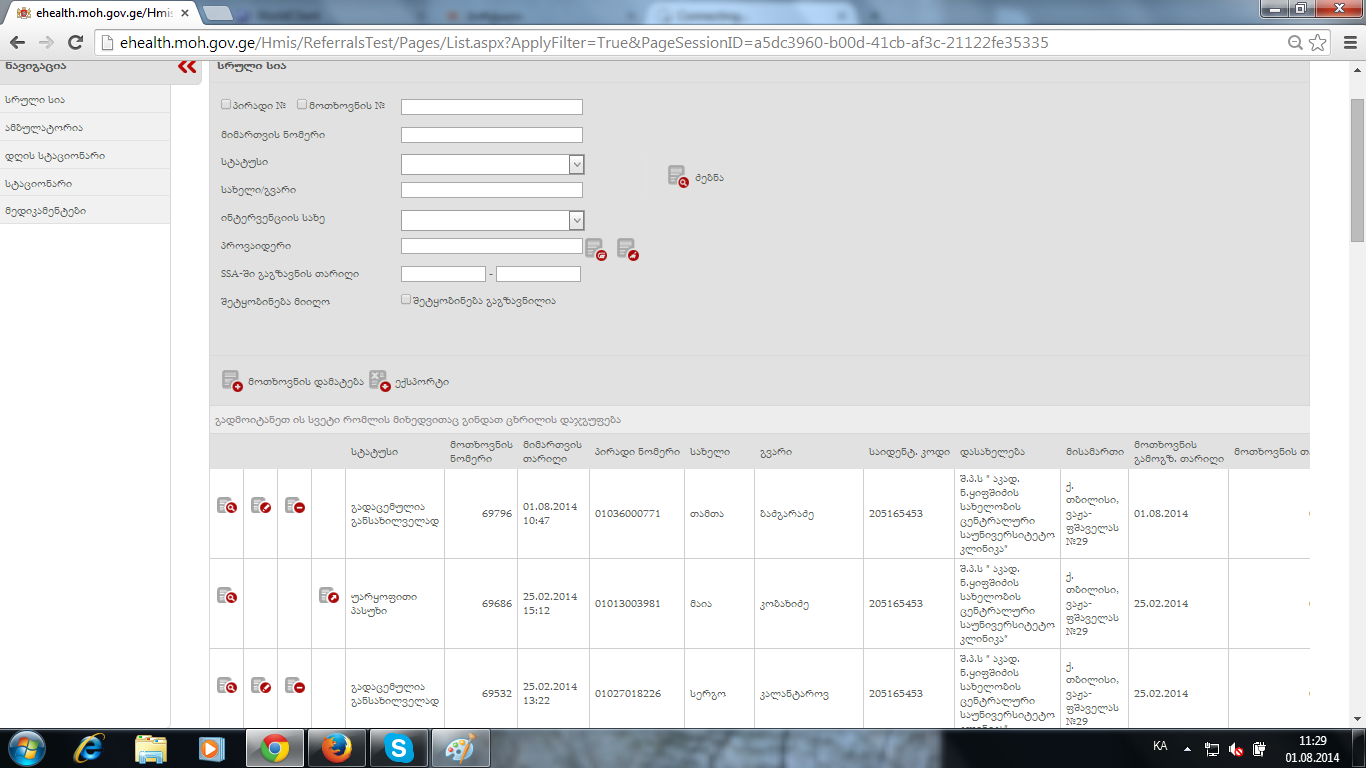Expand the ინტერვენციის სახე dropdown
1366x768 pixels.
576,221
